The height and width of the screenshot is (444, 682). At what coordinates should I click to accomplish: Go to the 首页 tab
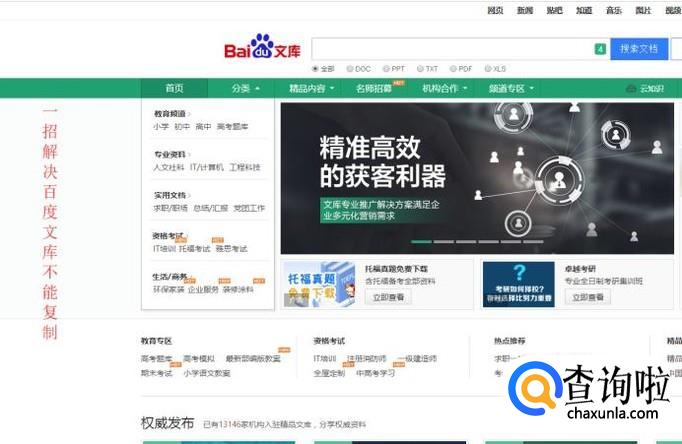pyautogui.click(x=174, y=88)
